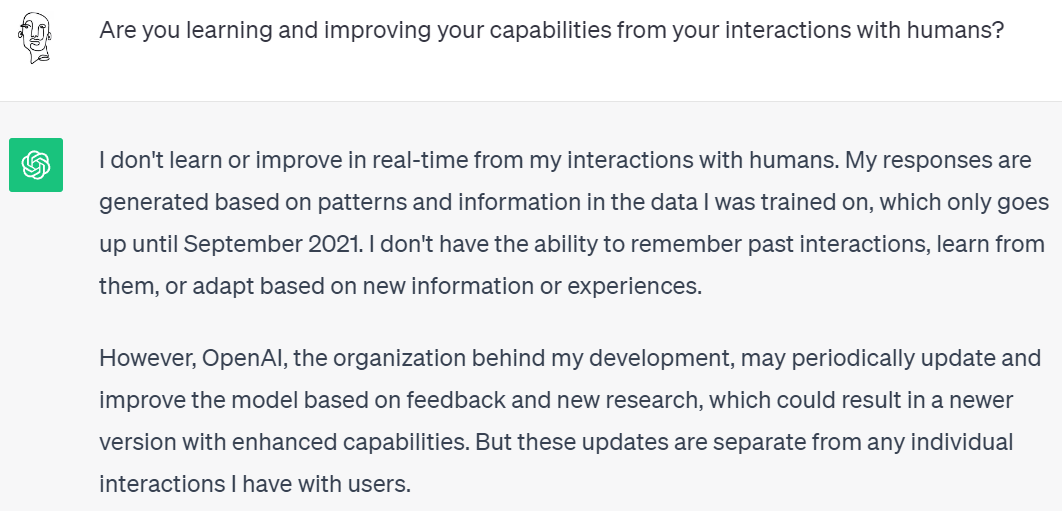Click the second paragraph starting with "However, OpenAI"
Viewport: 1062px width, 511px height.
click(570, 421)
